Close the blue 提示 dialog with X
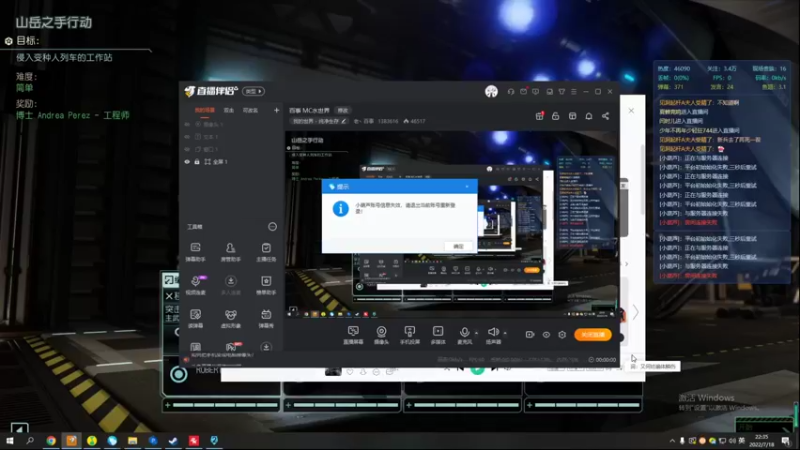 467,187
